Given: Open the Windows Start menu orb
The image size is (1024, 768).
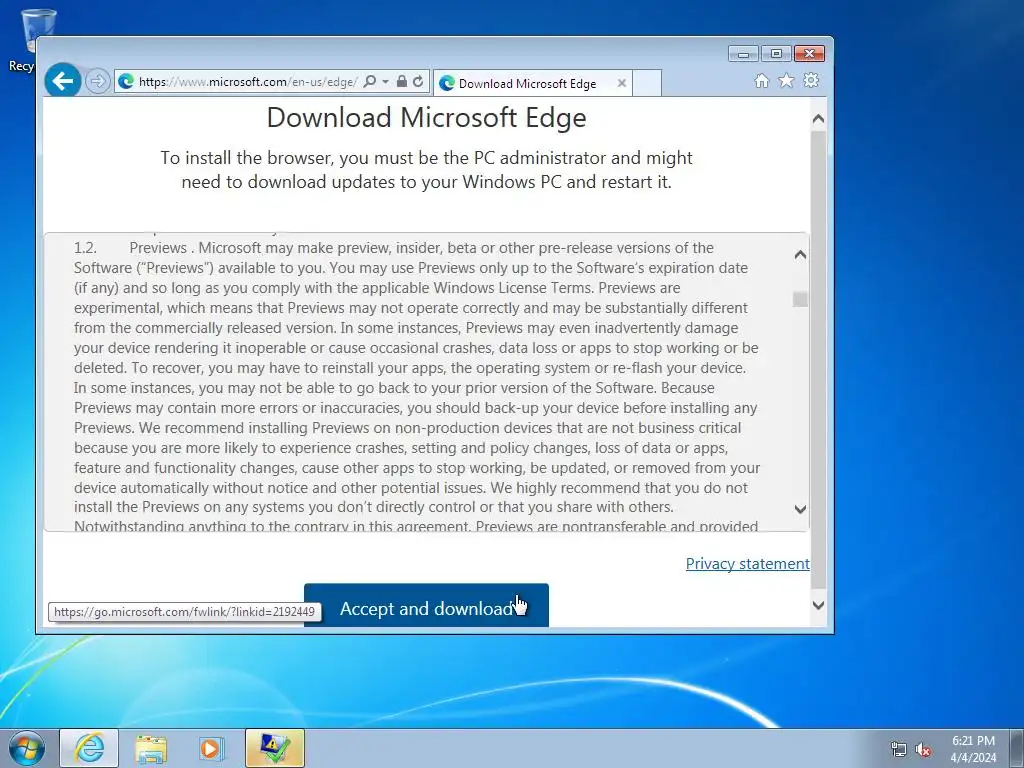Looking at the screenshot, I should pos(27,748).
